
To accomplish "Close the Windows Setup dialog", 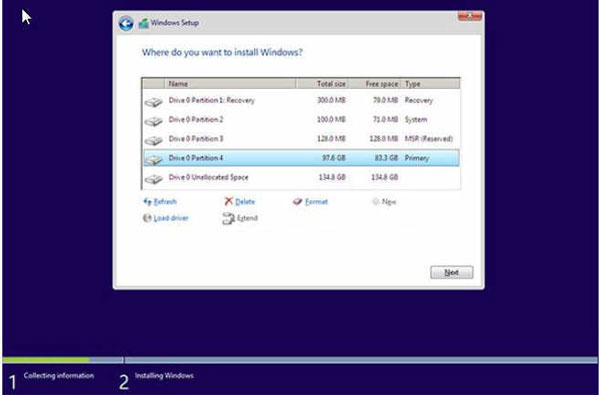I will tap(470, 16).
